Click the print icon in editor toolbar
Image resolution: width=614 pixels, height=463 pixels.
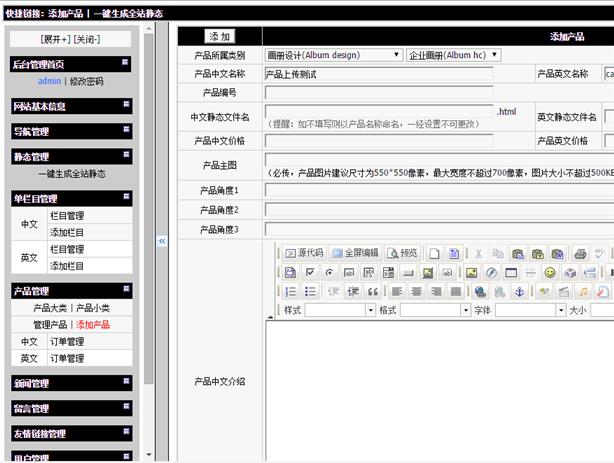(579, 253)
